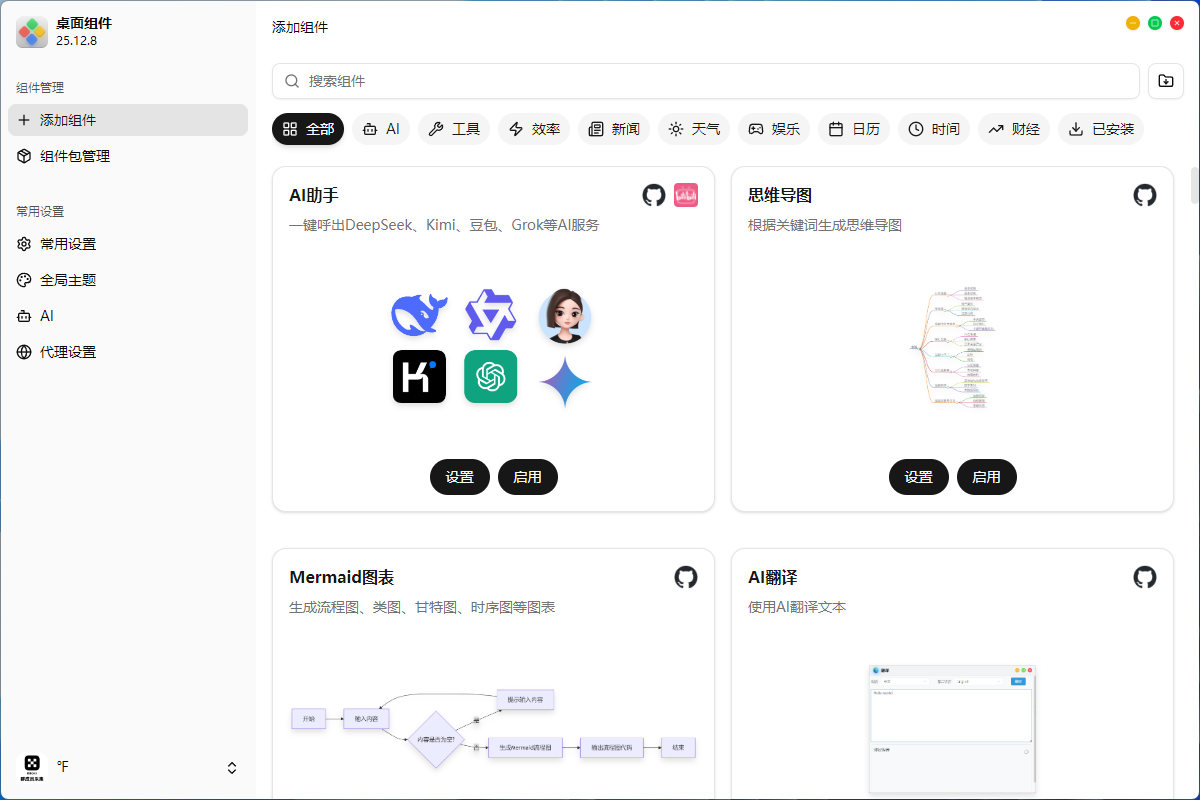Click the Mermaid图表 card title
This screenshot has height=800, width=1200.
(x=342, y=577)
